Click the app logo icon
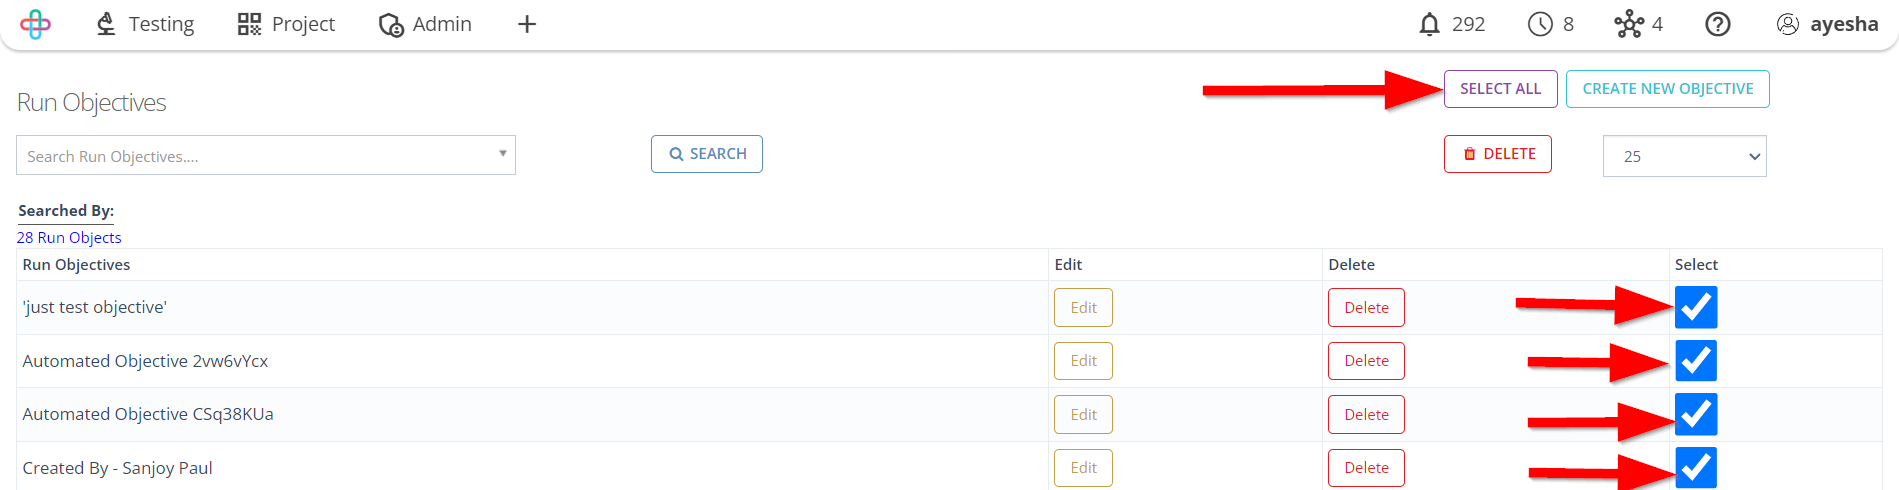The width and height of the screenshot is (1899, 490). tap(35, 24)
